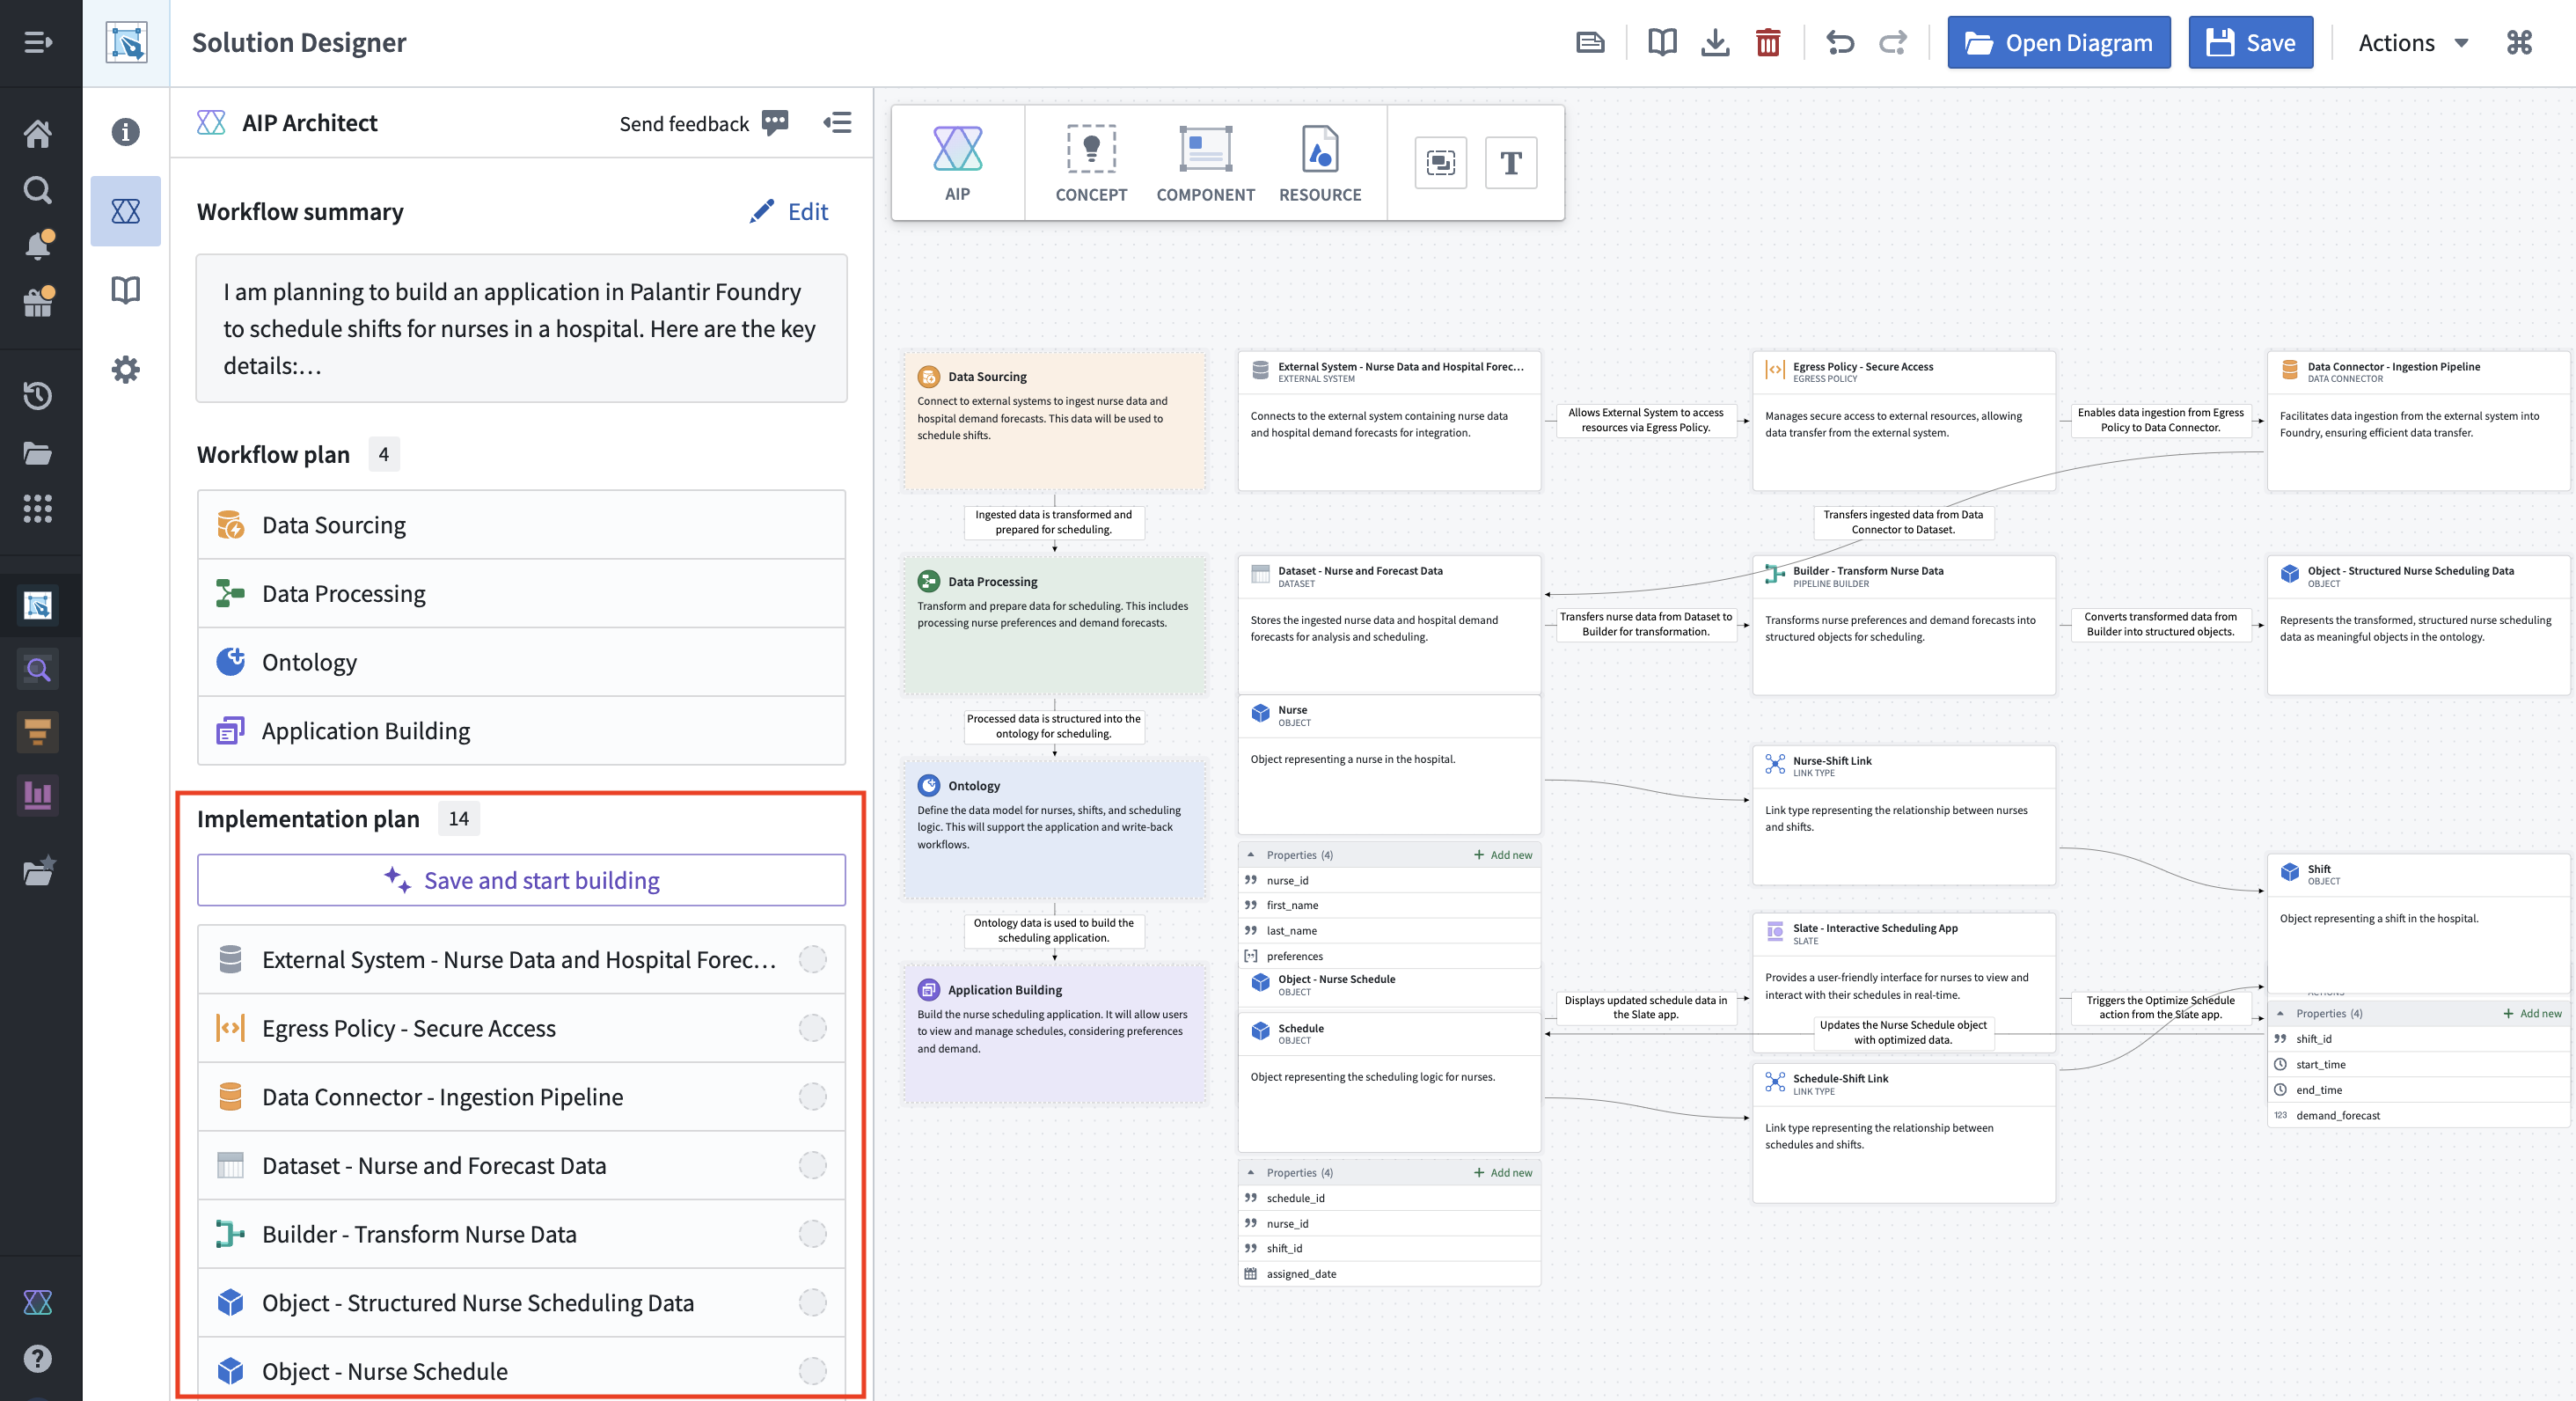Click Send feedback link
The image size is (2576, 1401).
click(703, 123)
